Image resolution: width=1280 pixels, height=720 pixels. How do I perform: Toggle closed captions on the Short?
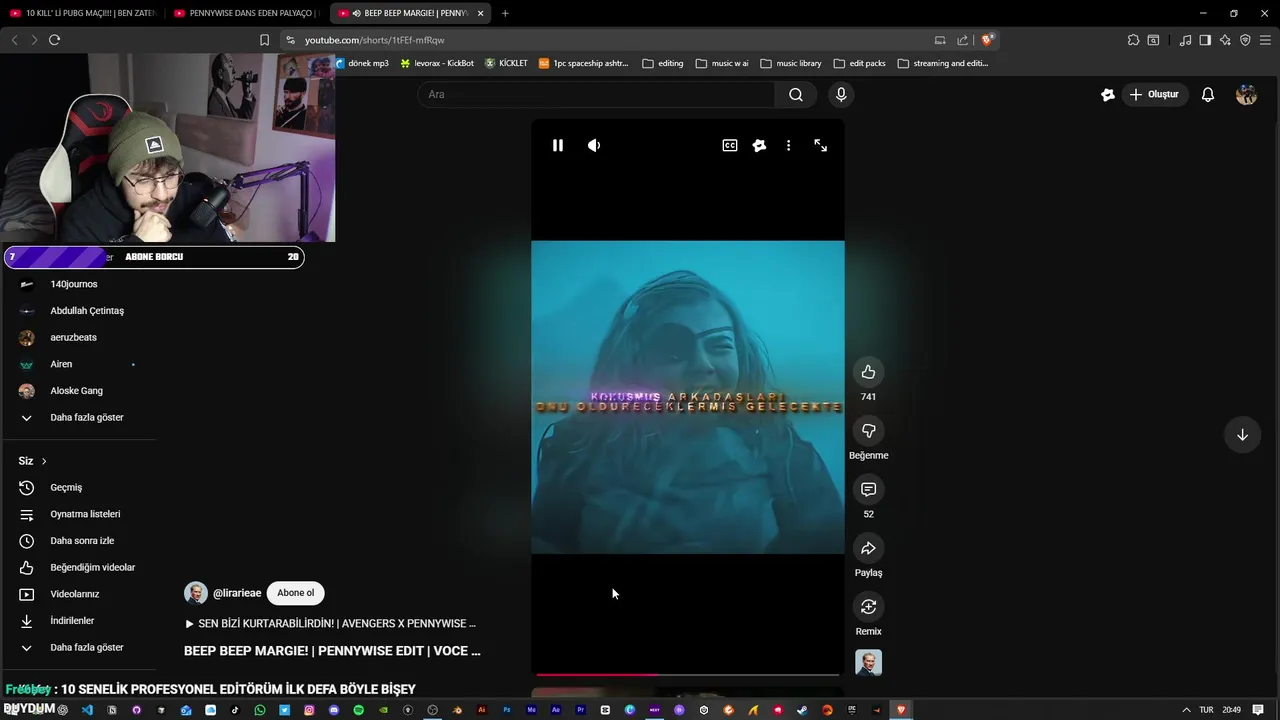(x=730, y=145)
